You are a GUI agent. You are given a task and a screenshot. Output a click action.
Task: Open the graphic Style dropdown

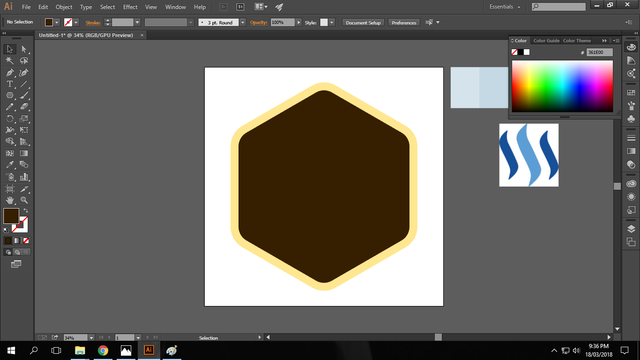point(332,22)
